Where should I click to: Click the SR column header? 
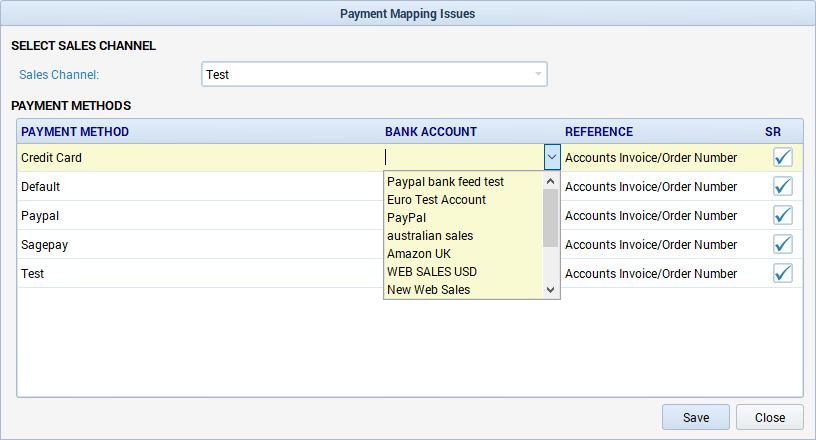pyautogui.click(x=773, y=132)
